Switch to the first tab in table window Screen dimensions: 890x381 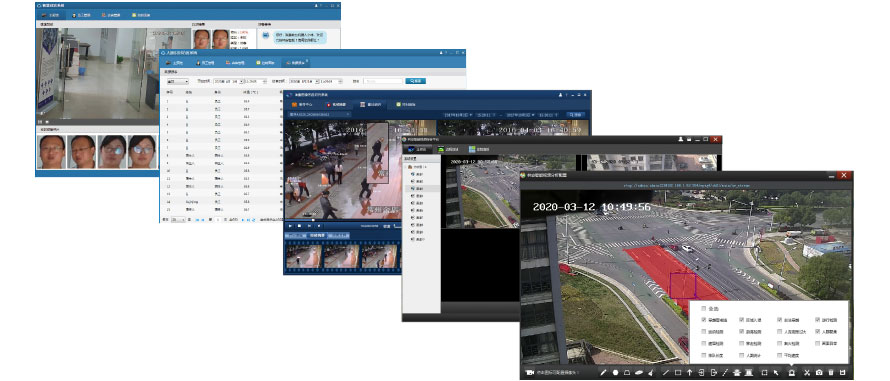174,63
